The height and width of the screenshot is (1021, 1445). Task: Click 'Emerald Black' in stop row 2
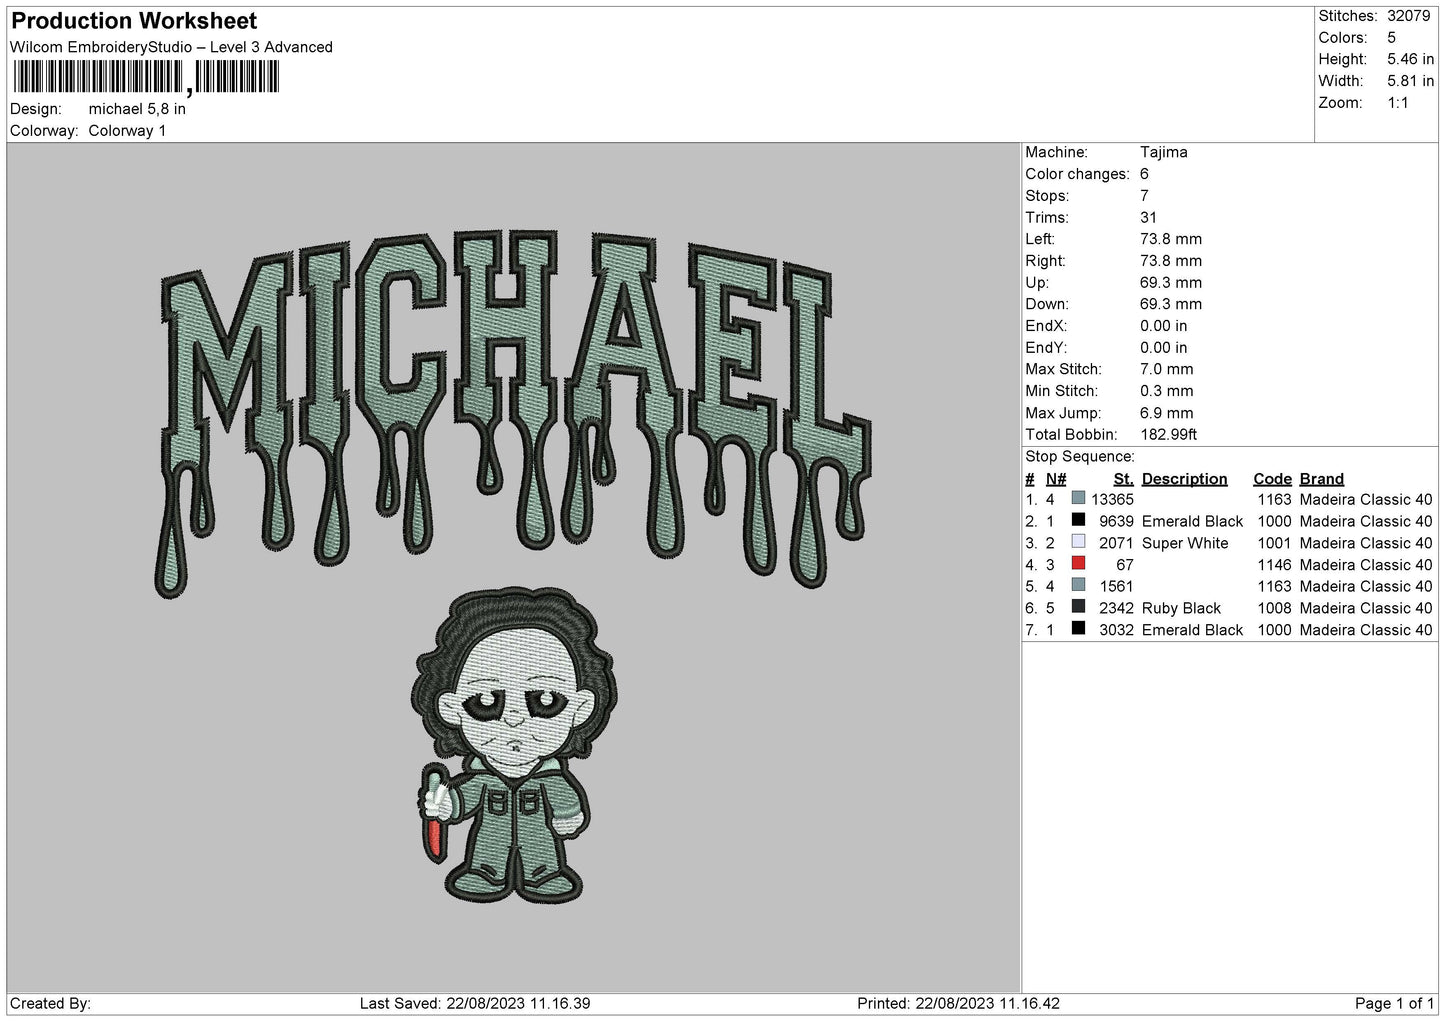click(1192, 521)
